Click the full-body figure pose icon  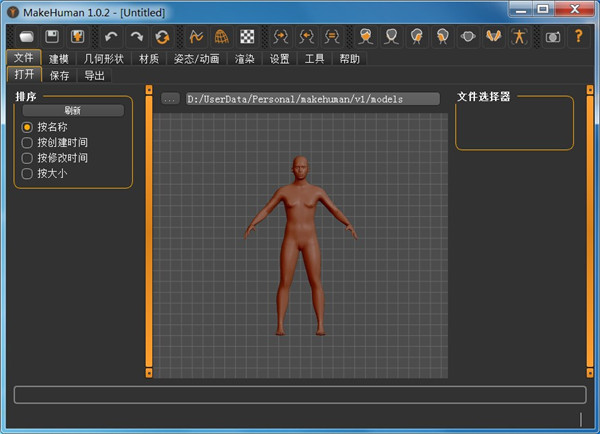pos(518,37)
